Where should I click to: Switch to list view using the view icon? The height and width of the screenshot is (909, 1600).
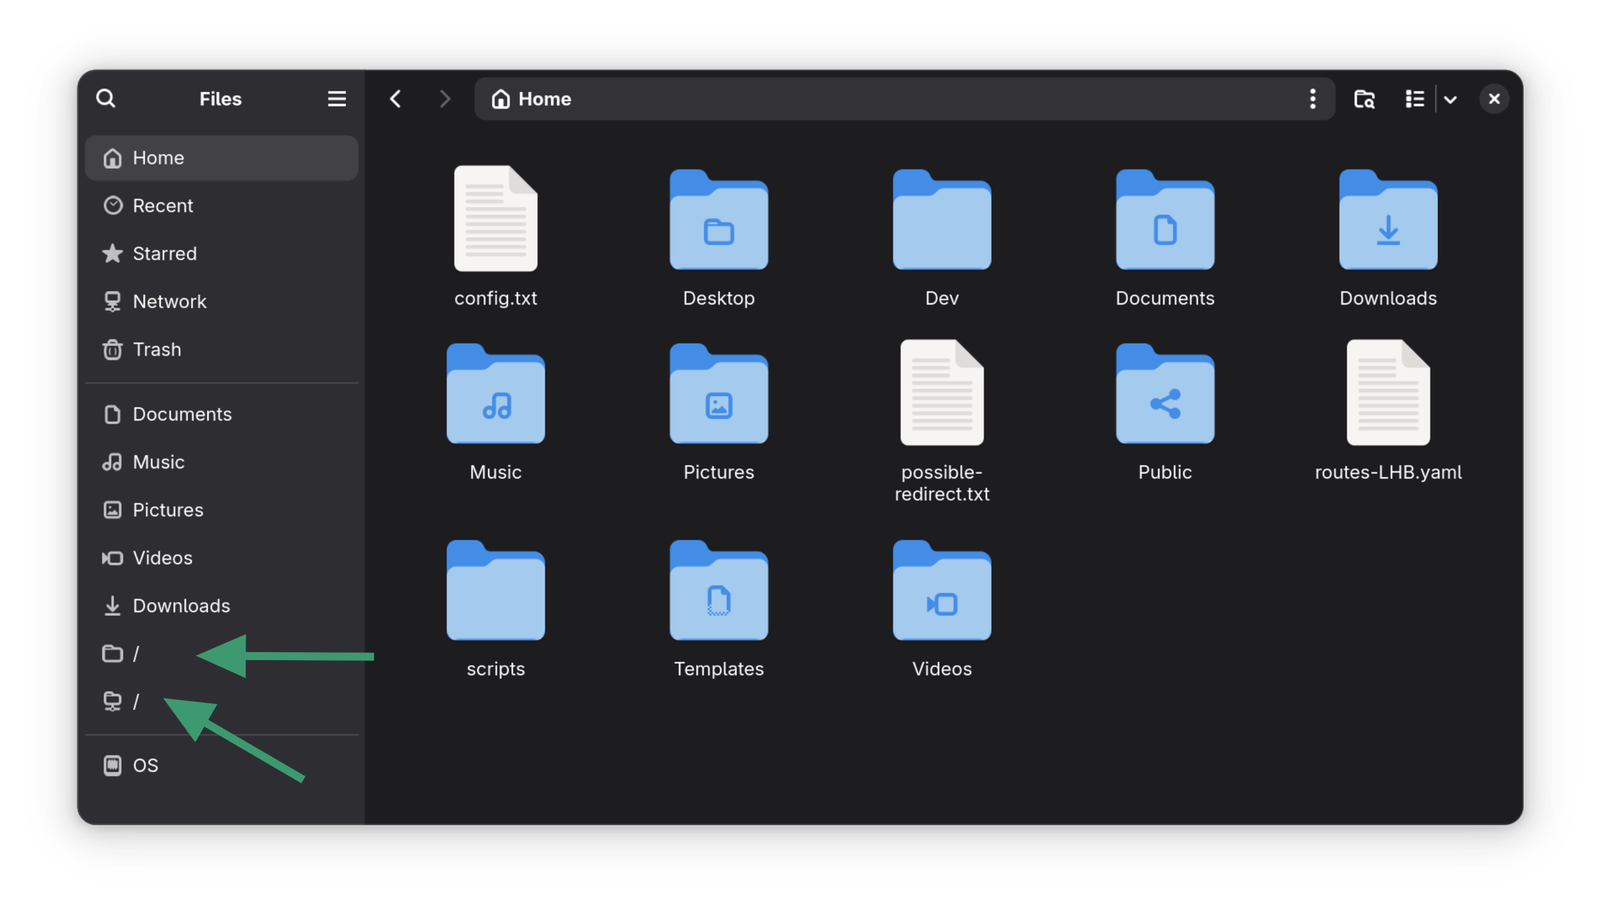pos(1414,98)
